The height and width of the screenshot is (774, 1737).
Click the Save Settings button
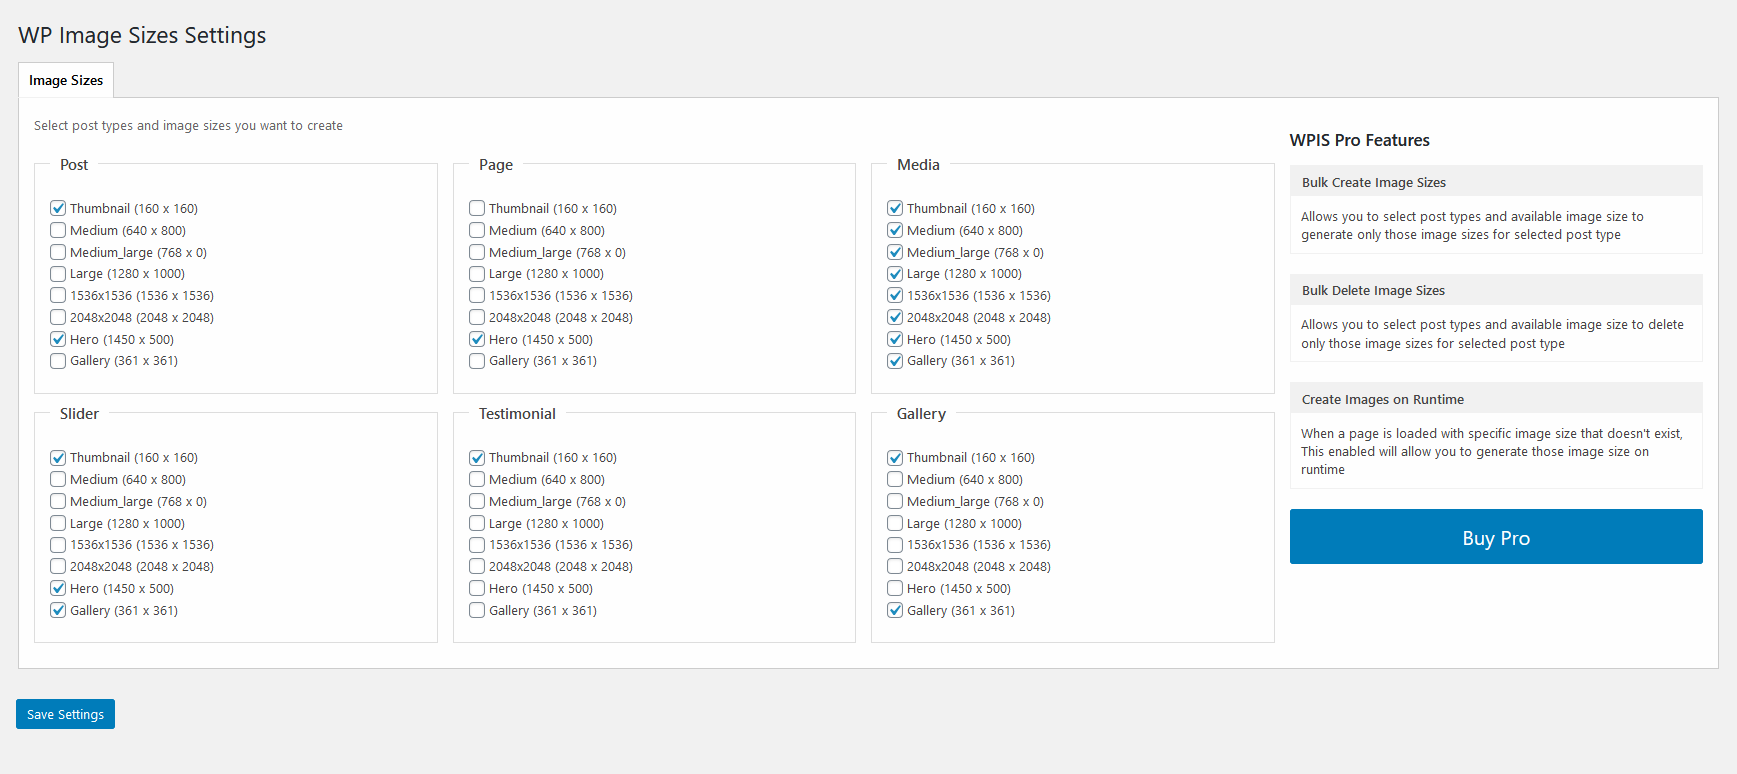(65, 714)
